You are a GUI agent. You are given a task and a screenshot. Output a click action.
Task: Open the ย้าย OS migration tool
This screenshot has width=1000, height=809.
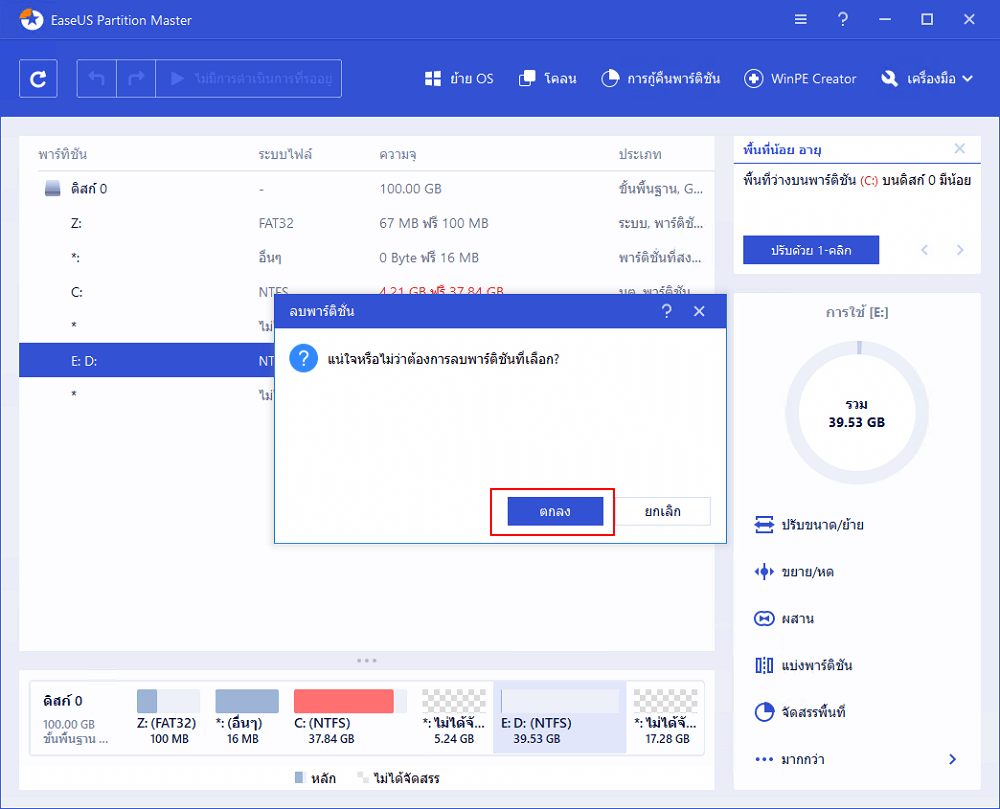pos(459,78)
